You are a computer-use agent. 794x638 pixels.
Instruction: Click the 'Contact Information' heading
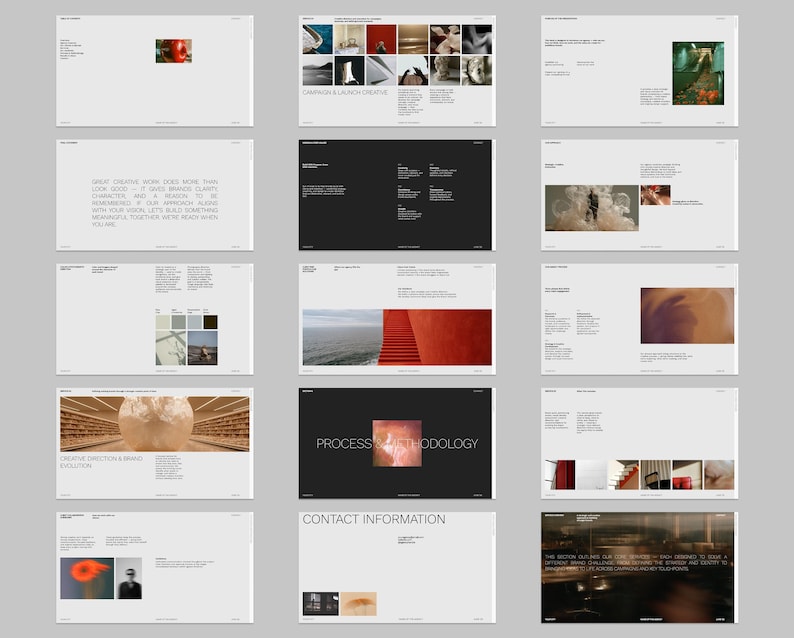pyautogui.click(x=374, y=520)
